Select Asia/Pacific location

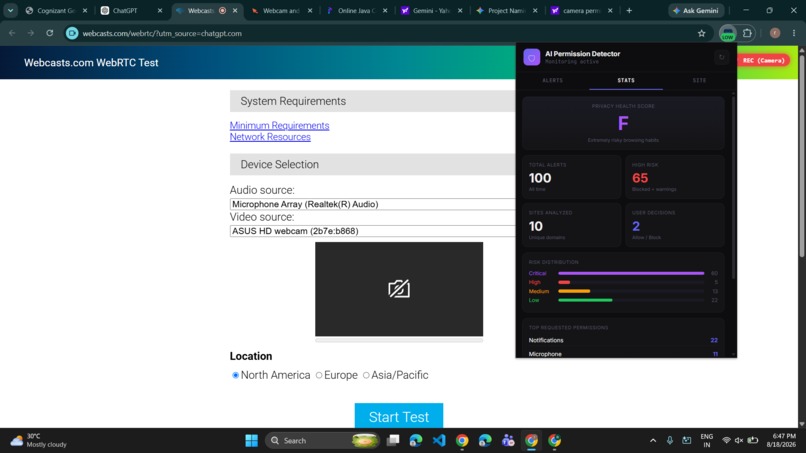[x=366, y=375]
